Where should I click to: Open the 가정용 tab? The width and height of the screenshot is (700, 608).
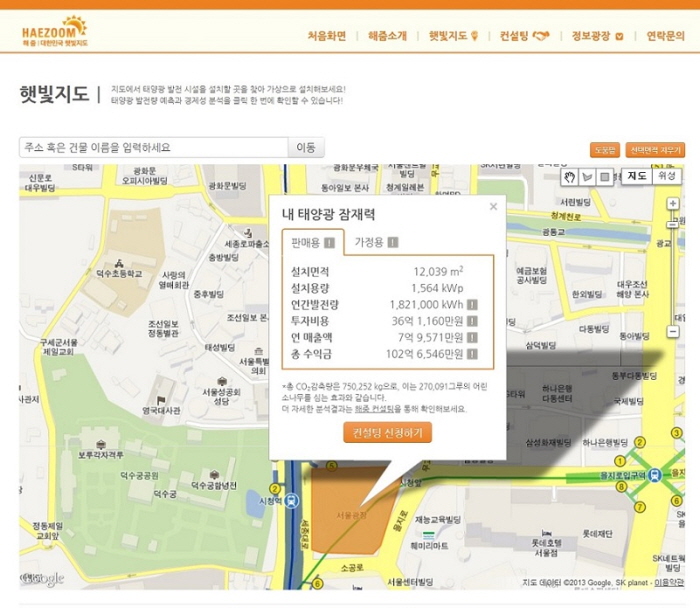[x=376, y=242]
